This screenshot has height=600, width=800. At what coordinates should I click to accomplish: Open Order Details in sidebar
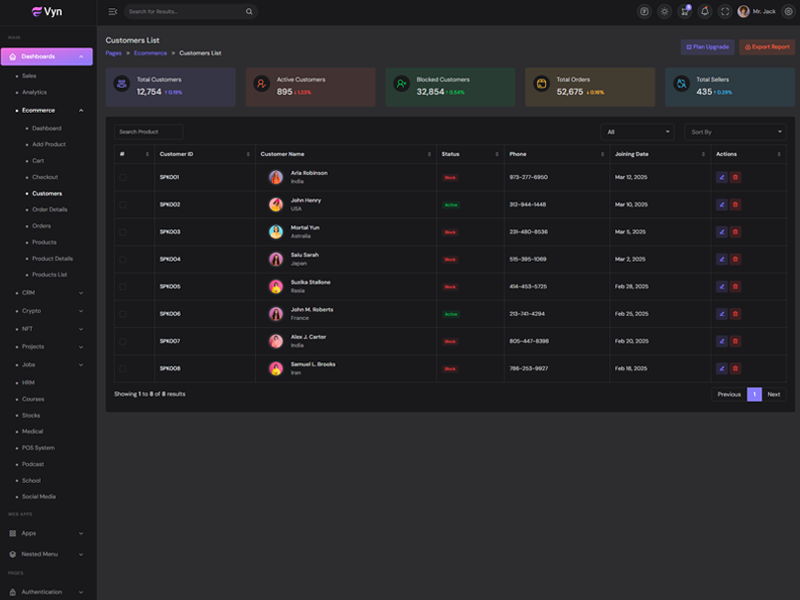(50, 209)
